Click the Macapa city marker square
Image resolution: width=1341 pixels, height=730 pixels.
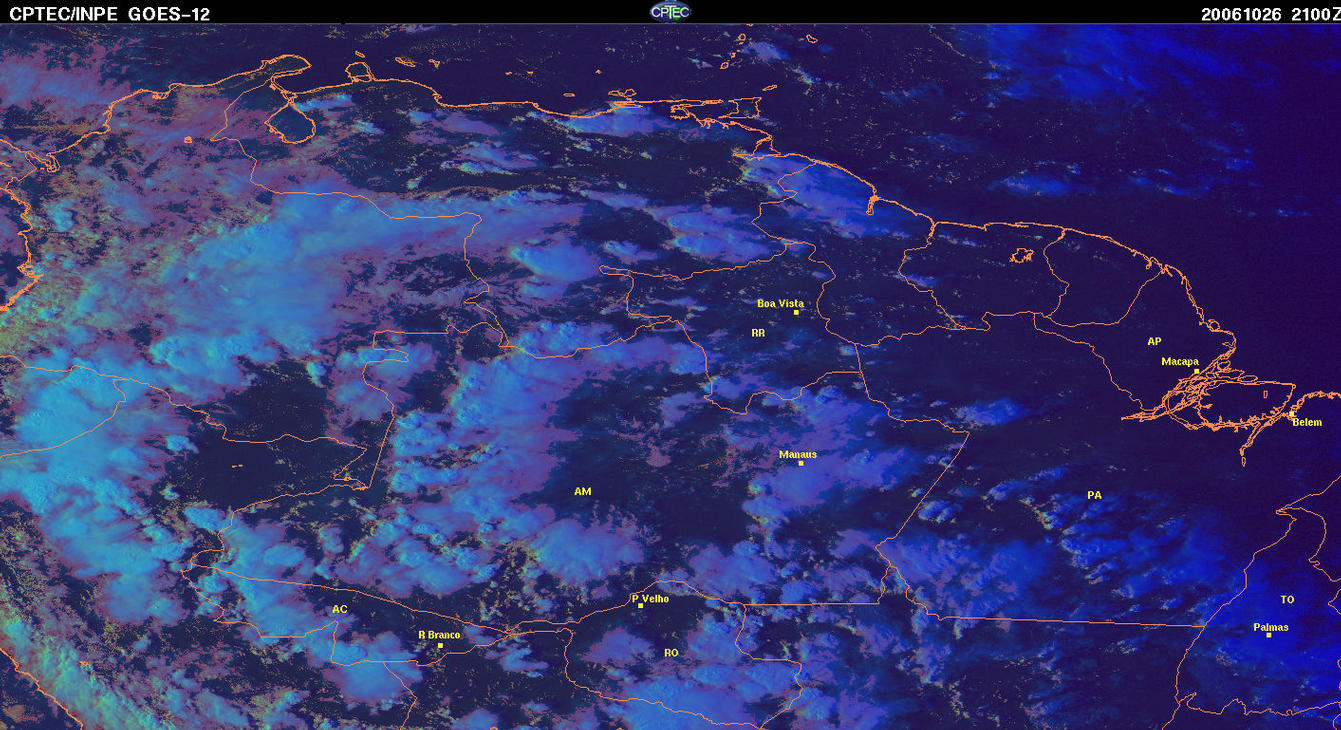pyautogui.click(x=1196, y=371)
